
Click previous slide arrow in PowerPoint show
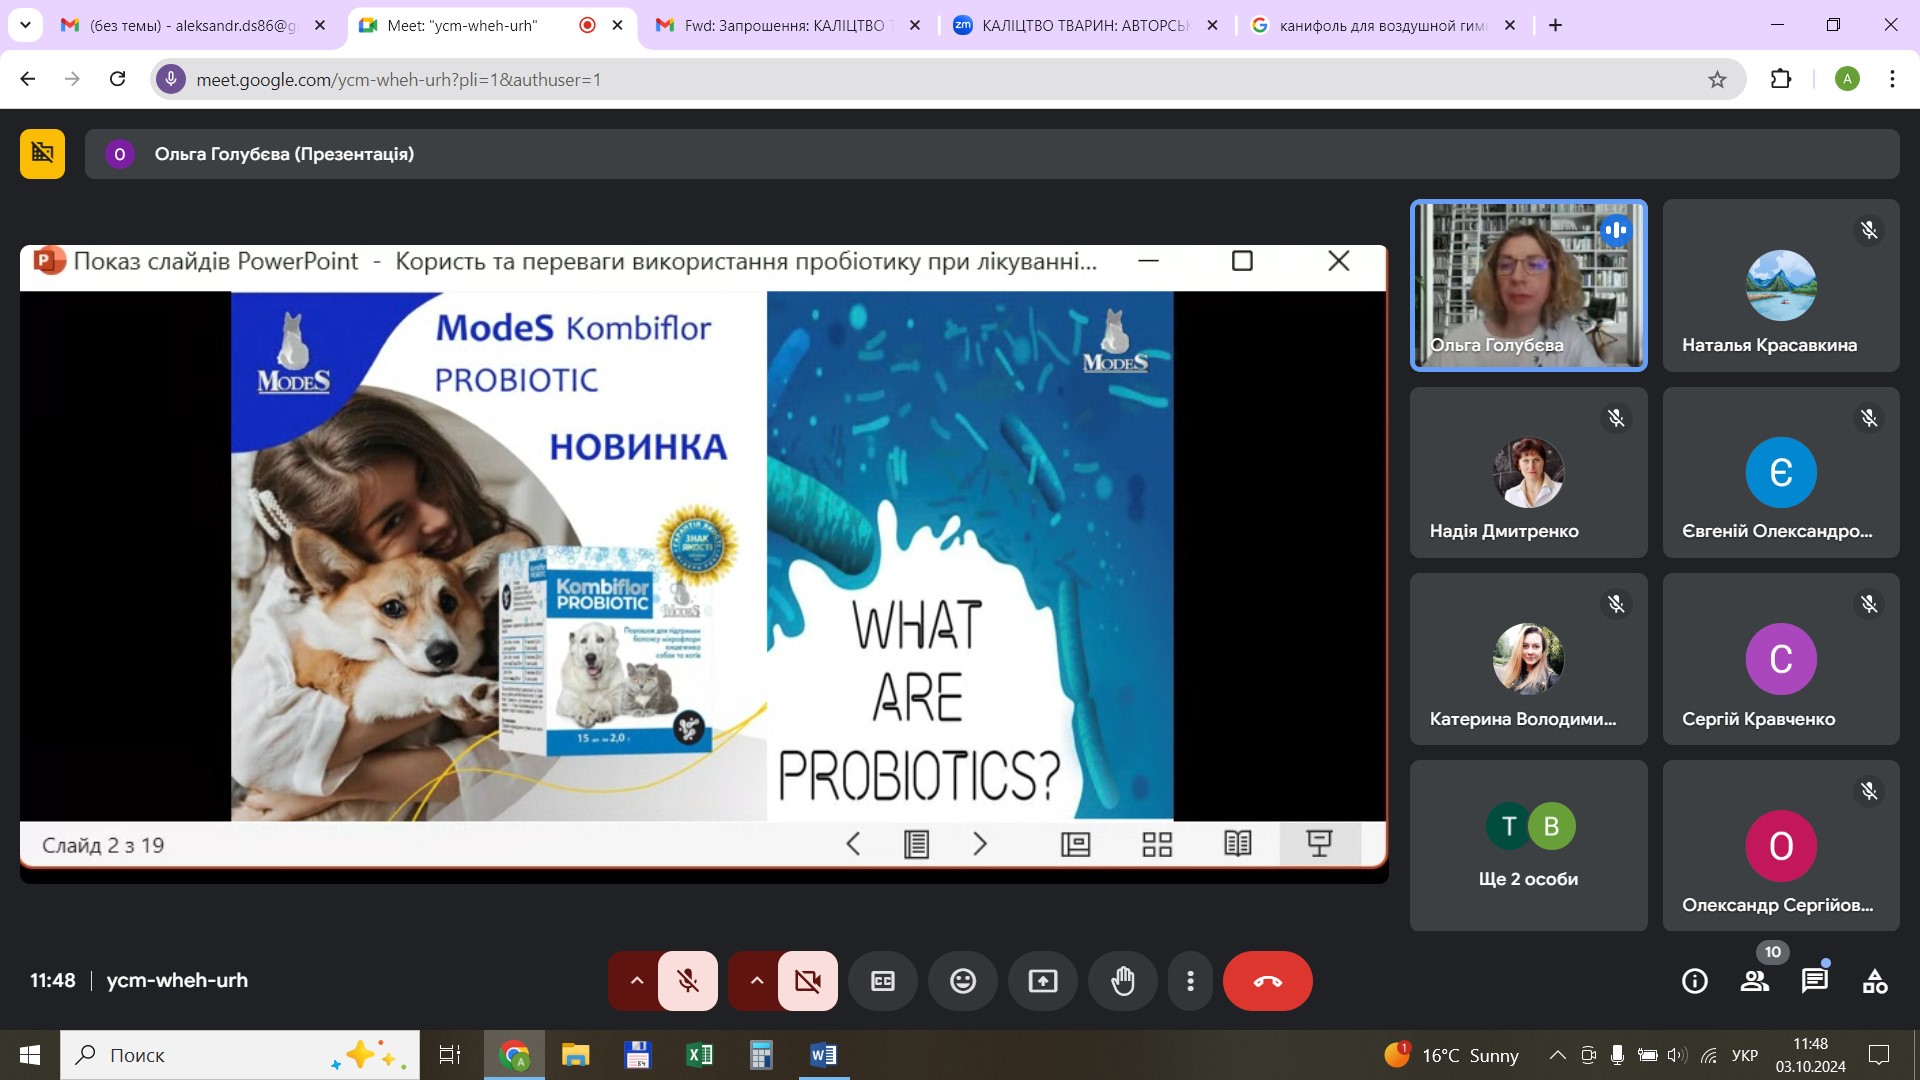click(x=853, y=844)
